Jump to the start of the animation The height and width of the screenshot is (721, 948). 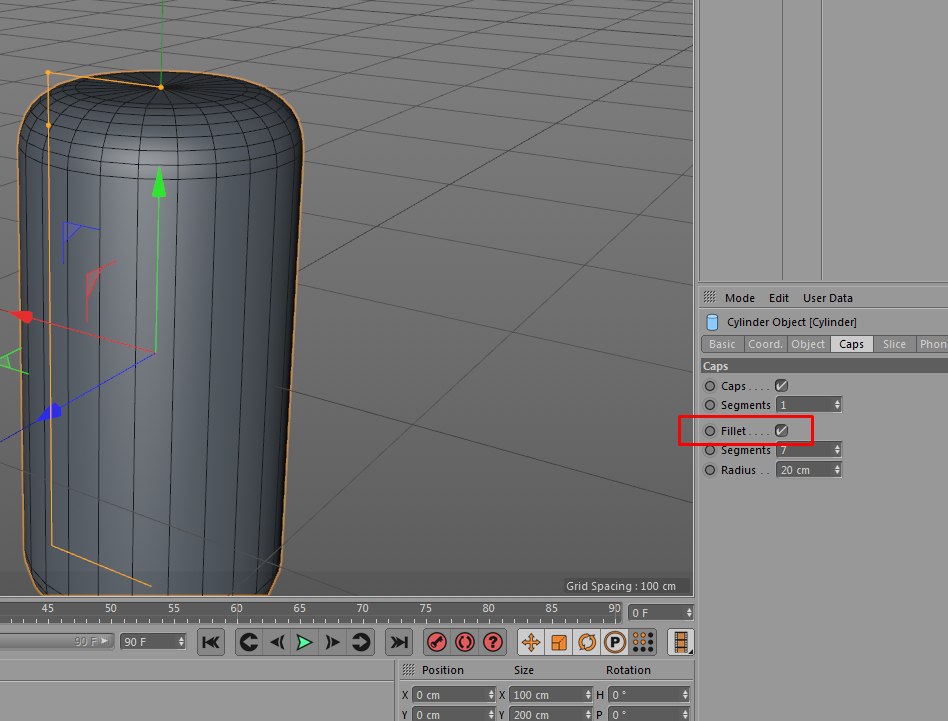click(x=210, y=642)
